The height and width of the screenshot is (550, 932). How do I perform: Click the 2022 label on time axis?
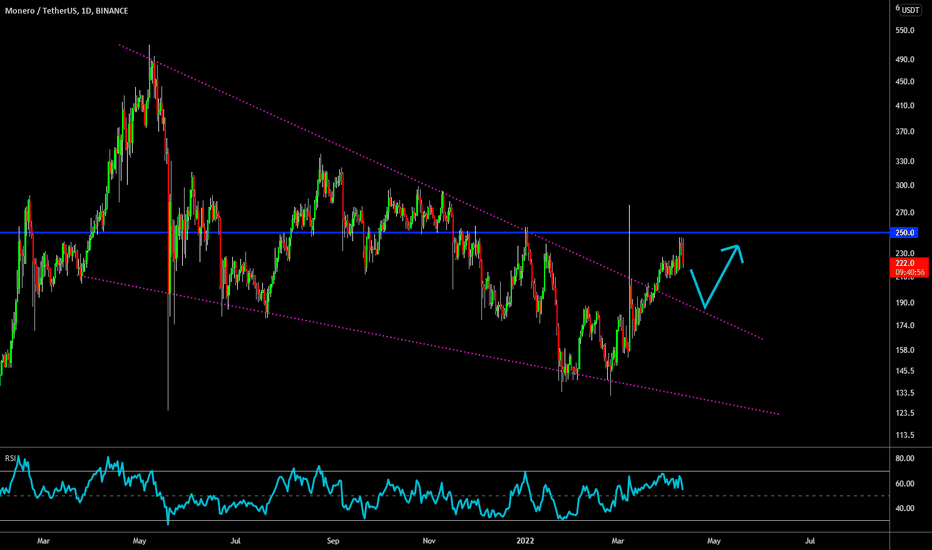525,541
